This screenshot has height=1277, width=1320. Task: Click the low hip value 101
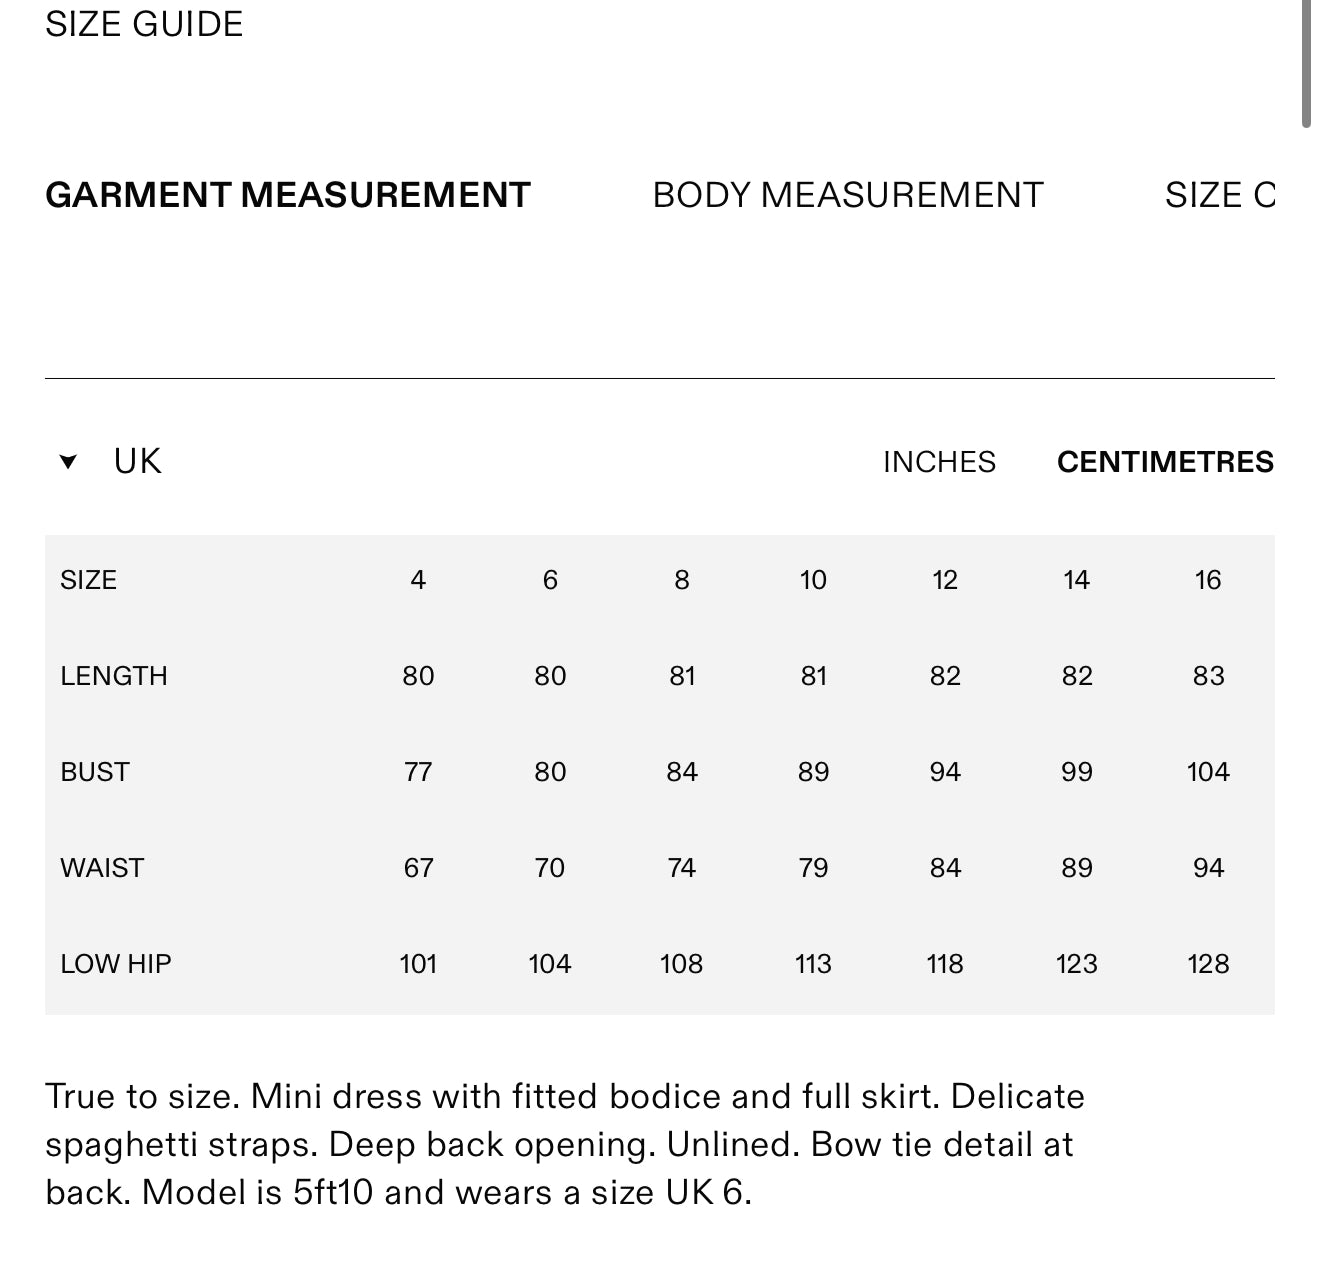tap(418, 964)
